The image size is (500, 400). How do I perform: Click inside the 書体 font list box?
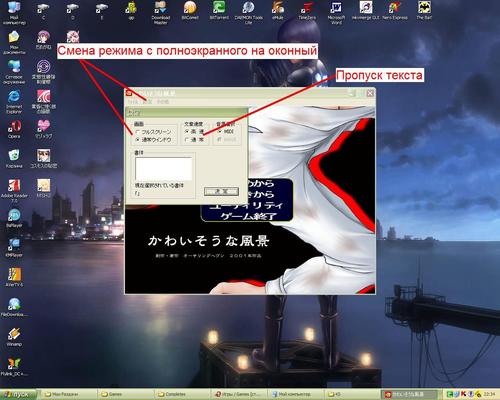[x=164, y=169]
